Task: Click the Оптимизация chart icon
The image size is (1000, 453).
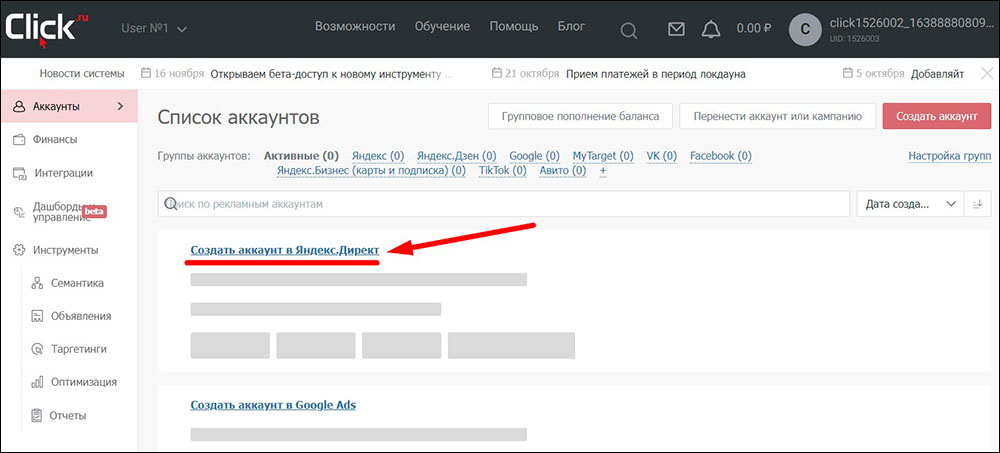Action: pyautogui.click(x=37, y=382)
